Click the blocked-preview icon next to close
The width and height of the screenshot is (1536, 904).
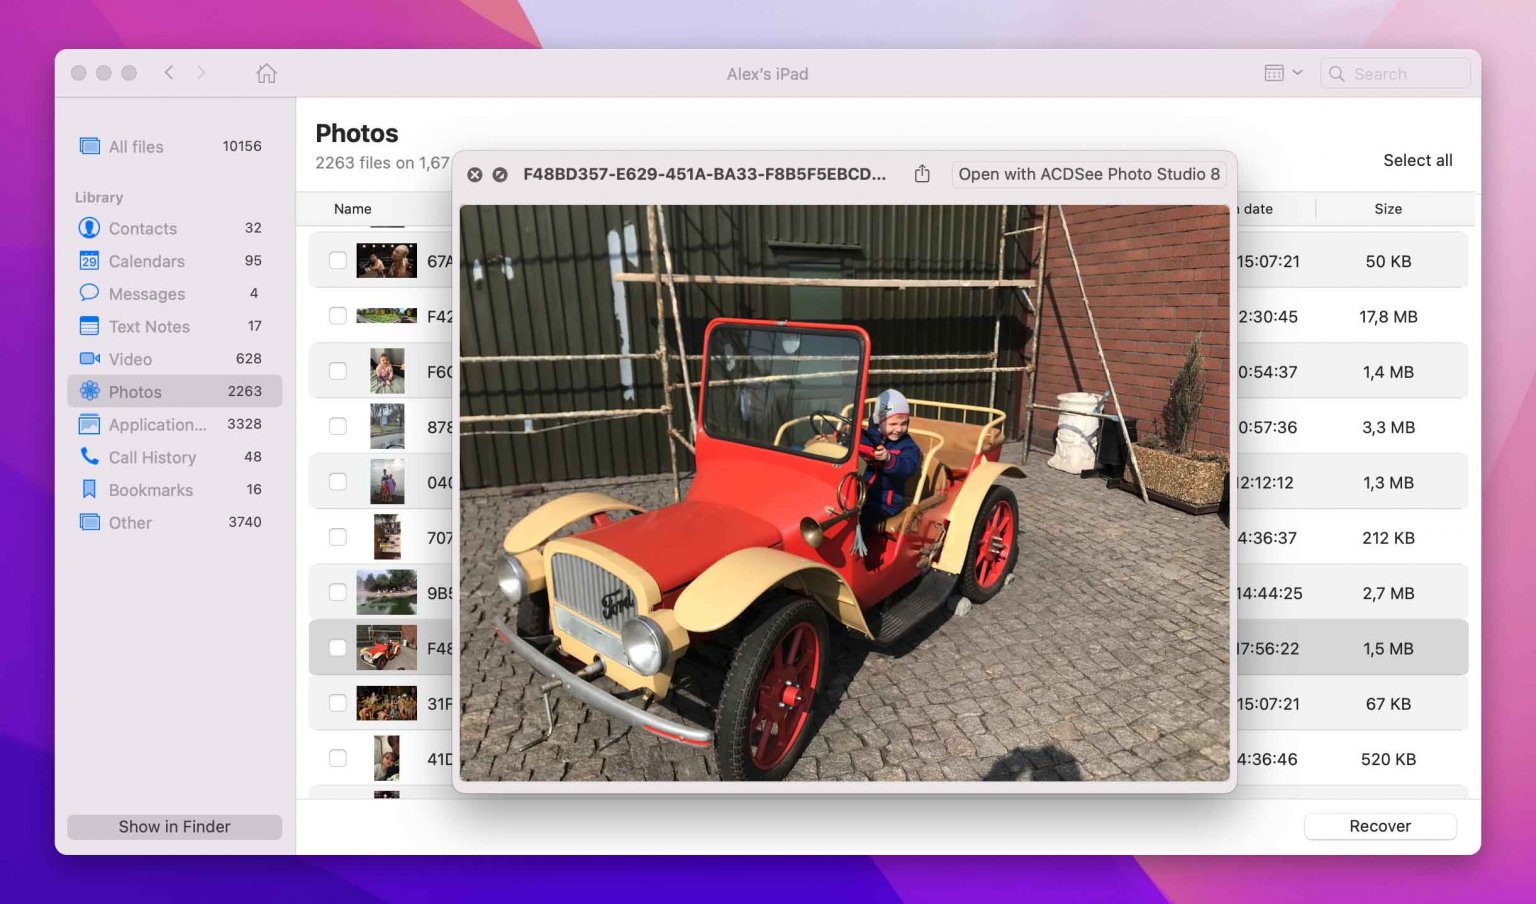point(500,174)
